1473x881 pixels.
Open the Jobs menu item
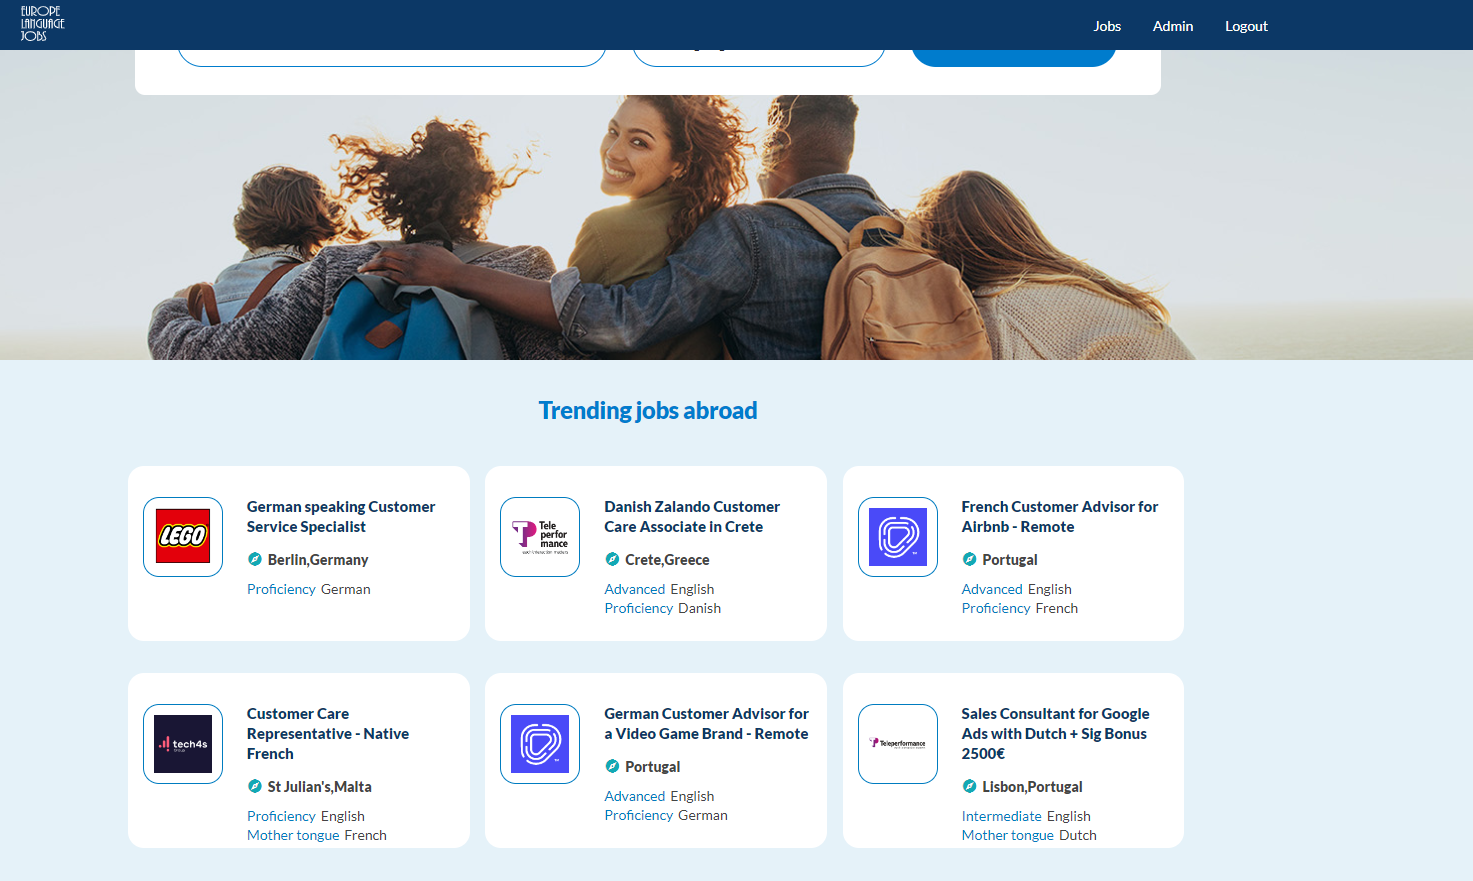[x=1107, y=26]
